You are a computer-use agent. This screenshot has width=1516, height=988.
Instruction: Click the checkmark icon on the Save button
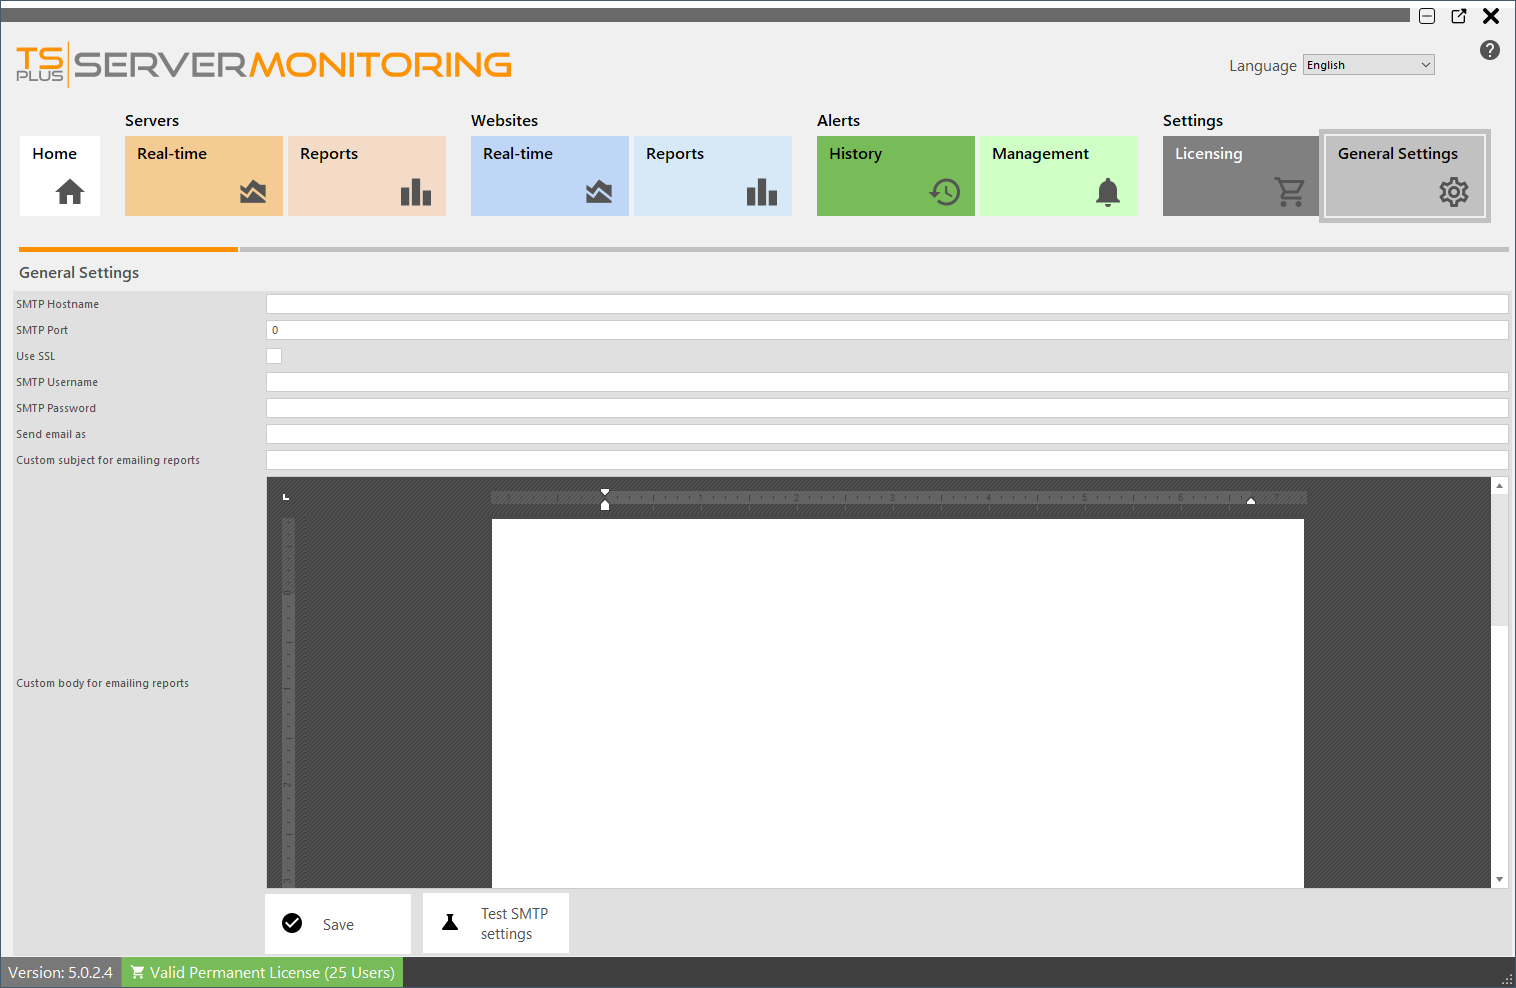click(x=291, y=923)
